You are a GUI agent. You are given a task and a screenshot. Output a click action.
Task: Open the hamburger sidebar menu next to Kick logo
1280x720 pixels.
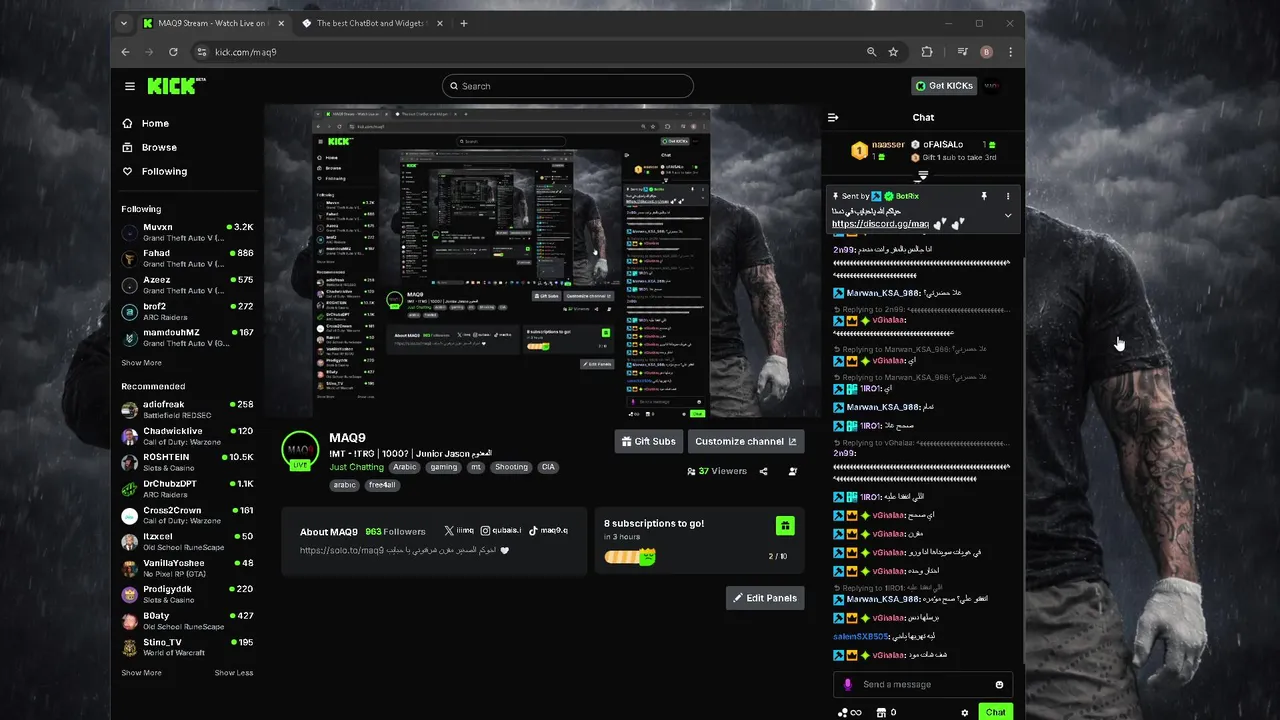click(129, 86)
